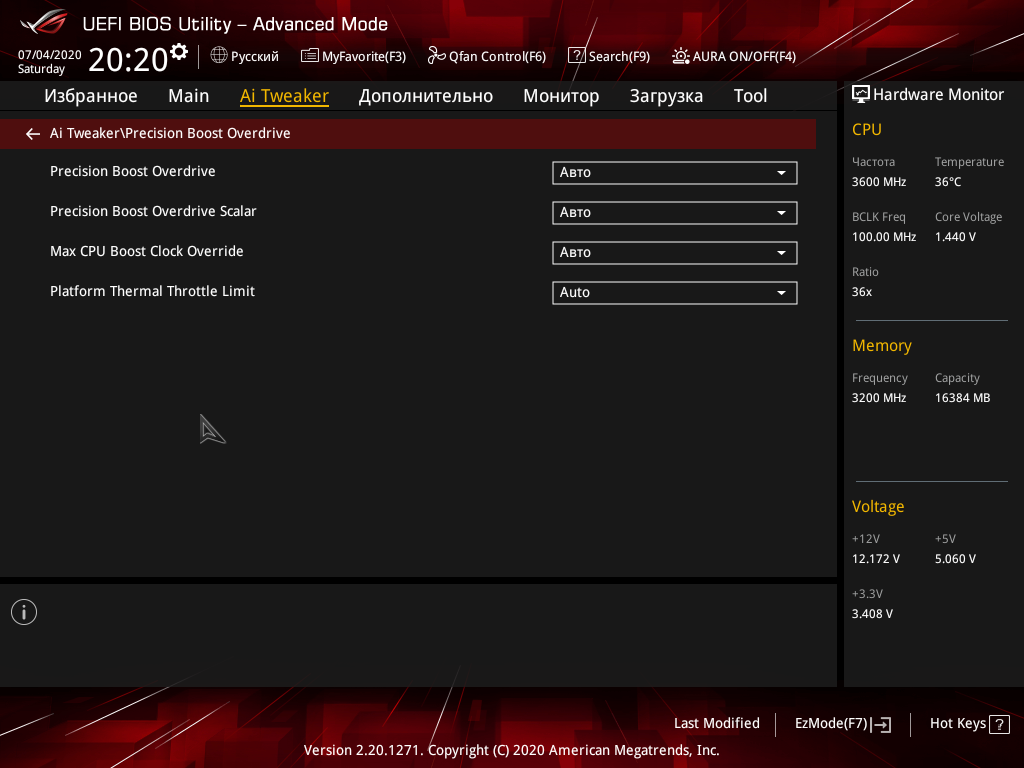Open the Монитор tab
The width and height of the screenshot is (1024, 768).
click(x=561, y=96)
